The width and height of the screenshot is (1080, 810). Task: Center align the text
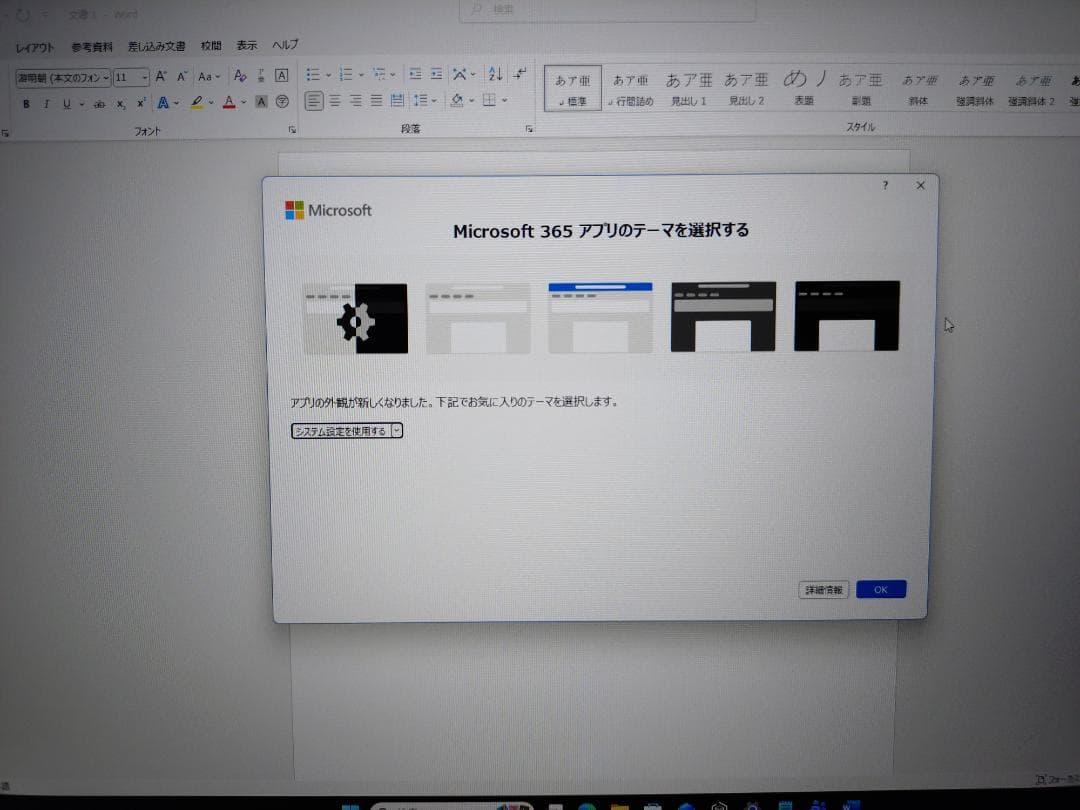coord(335,101)
